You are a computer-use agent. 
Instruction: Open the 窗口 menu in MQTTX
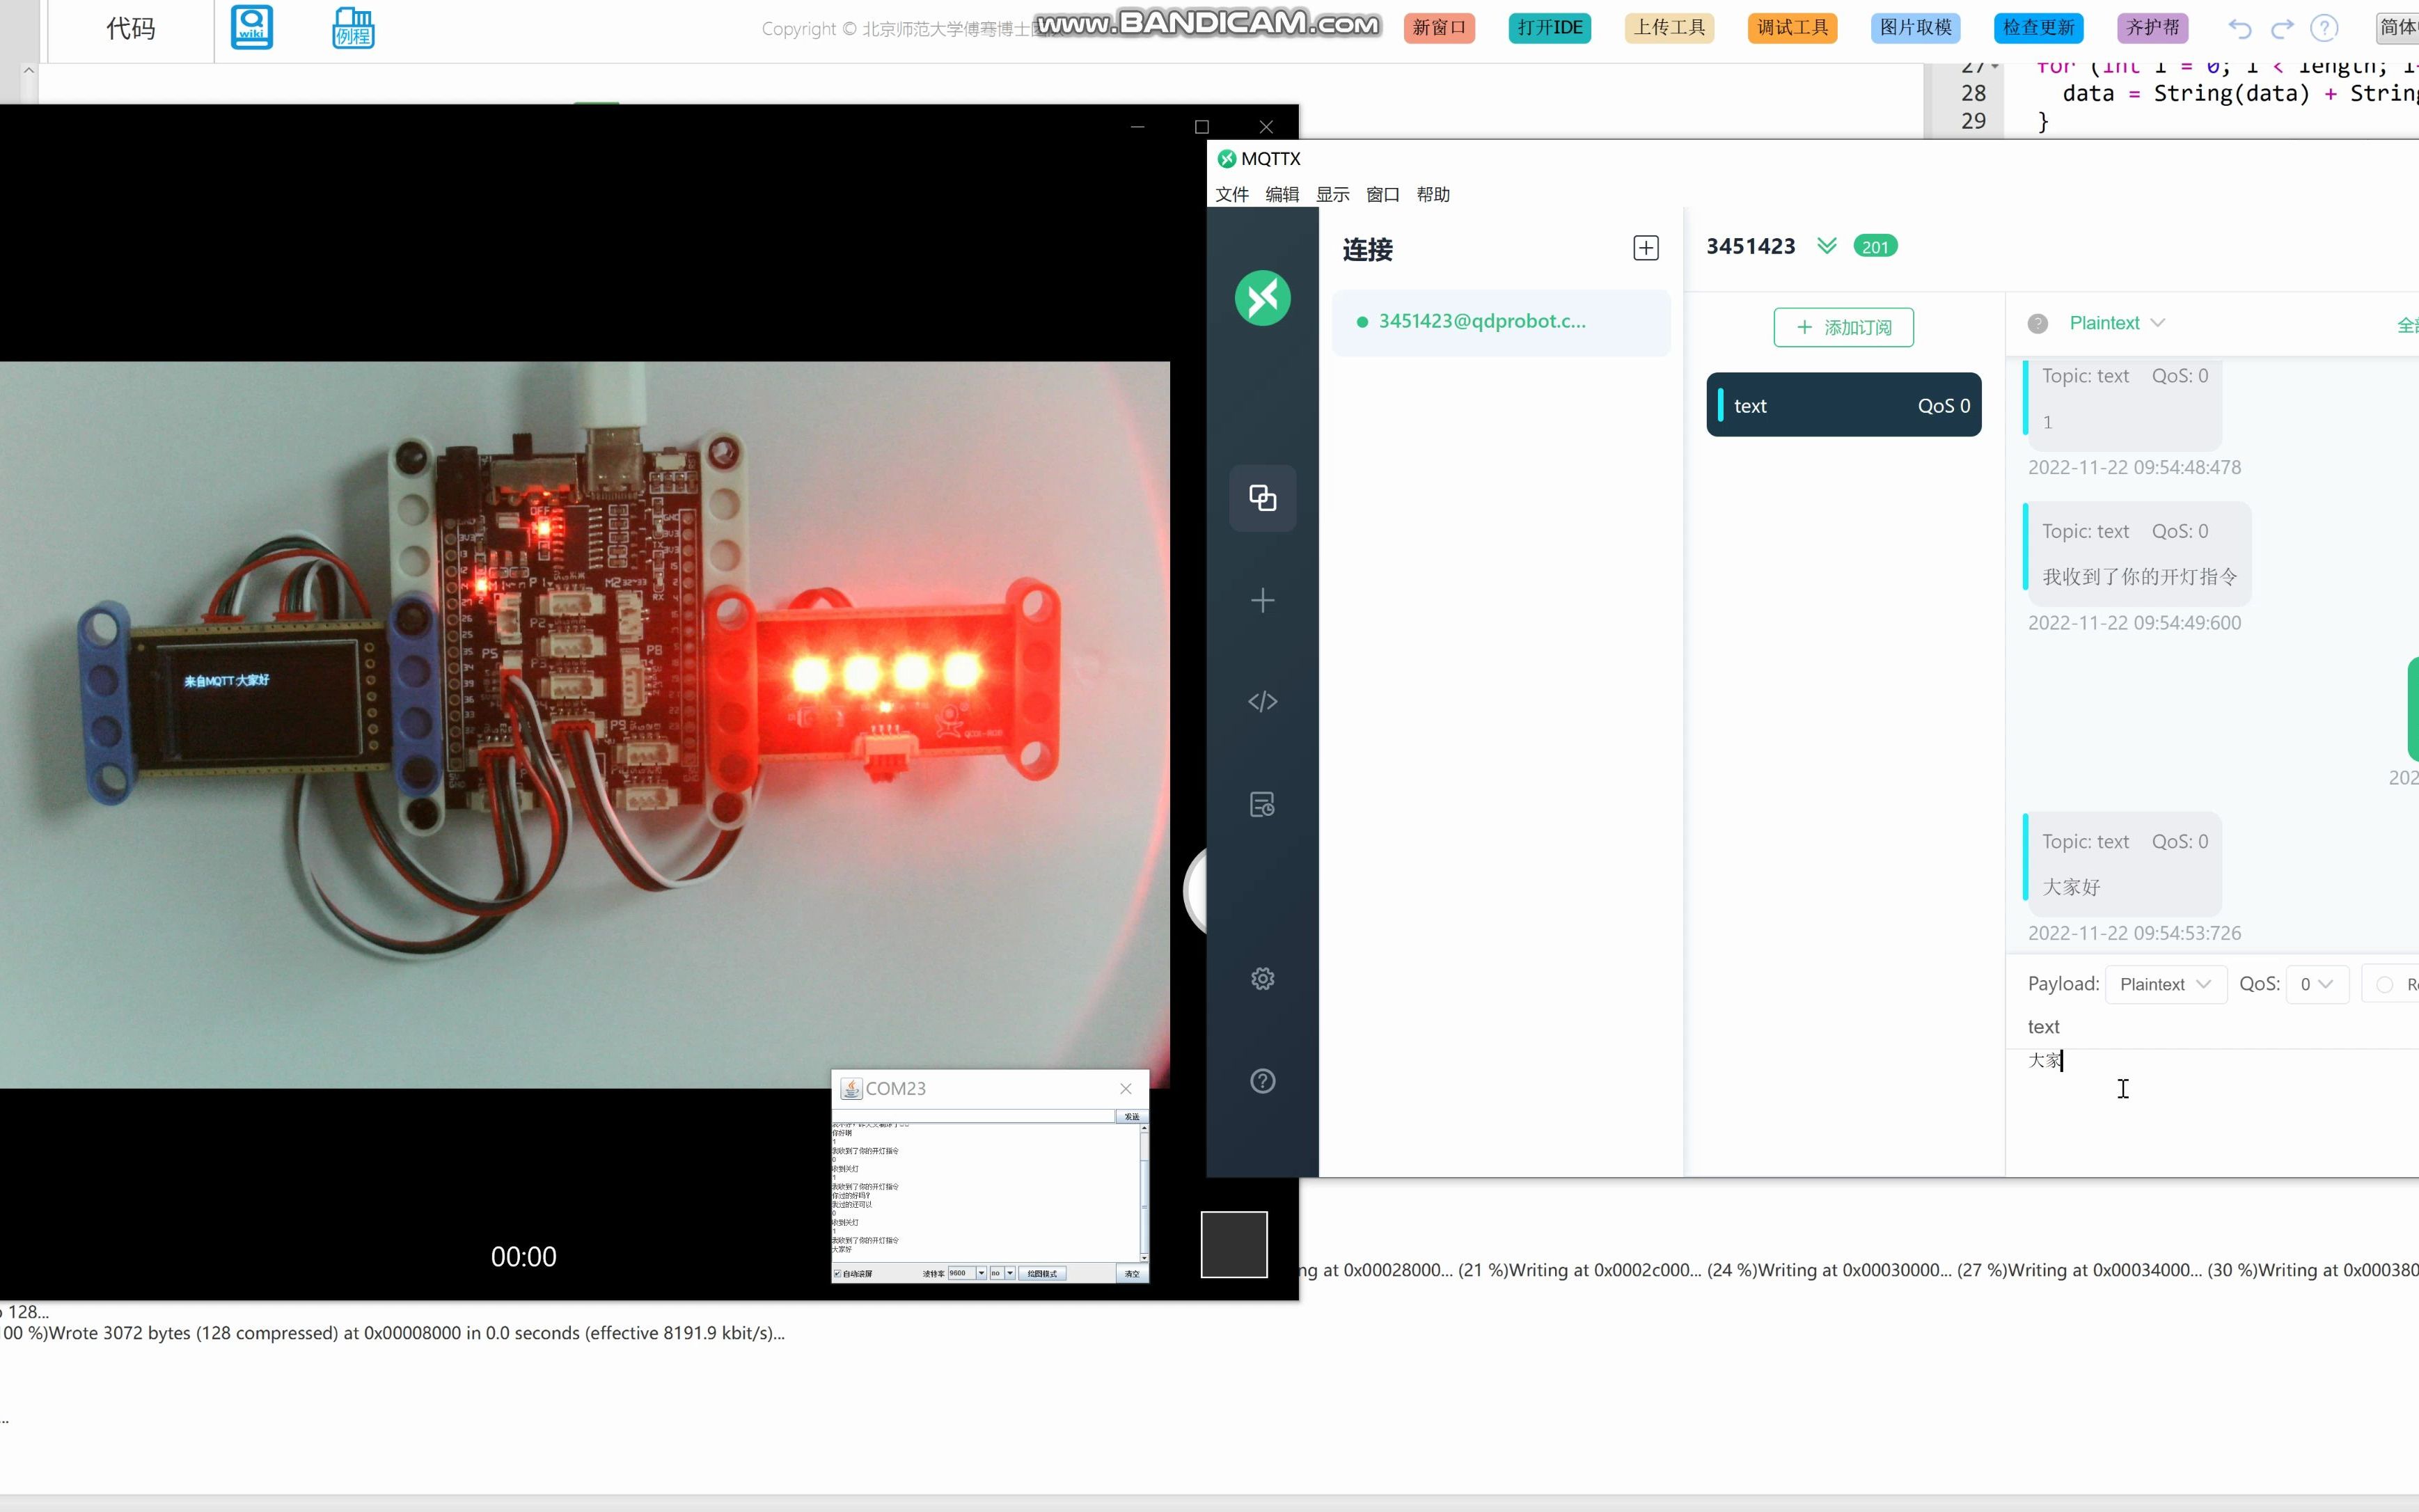click(1382, 195)
